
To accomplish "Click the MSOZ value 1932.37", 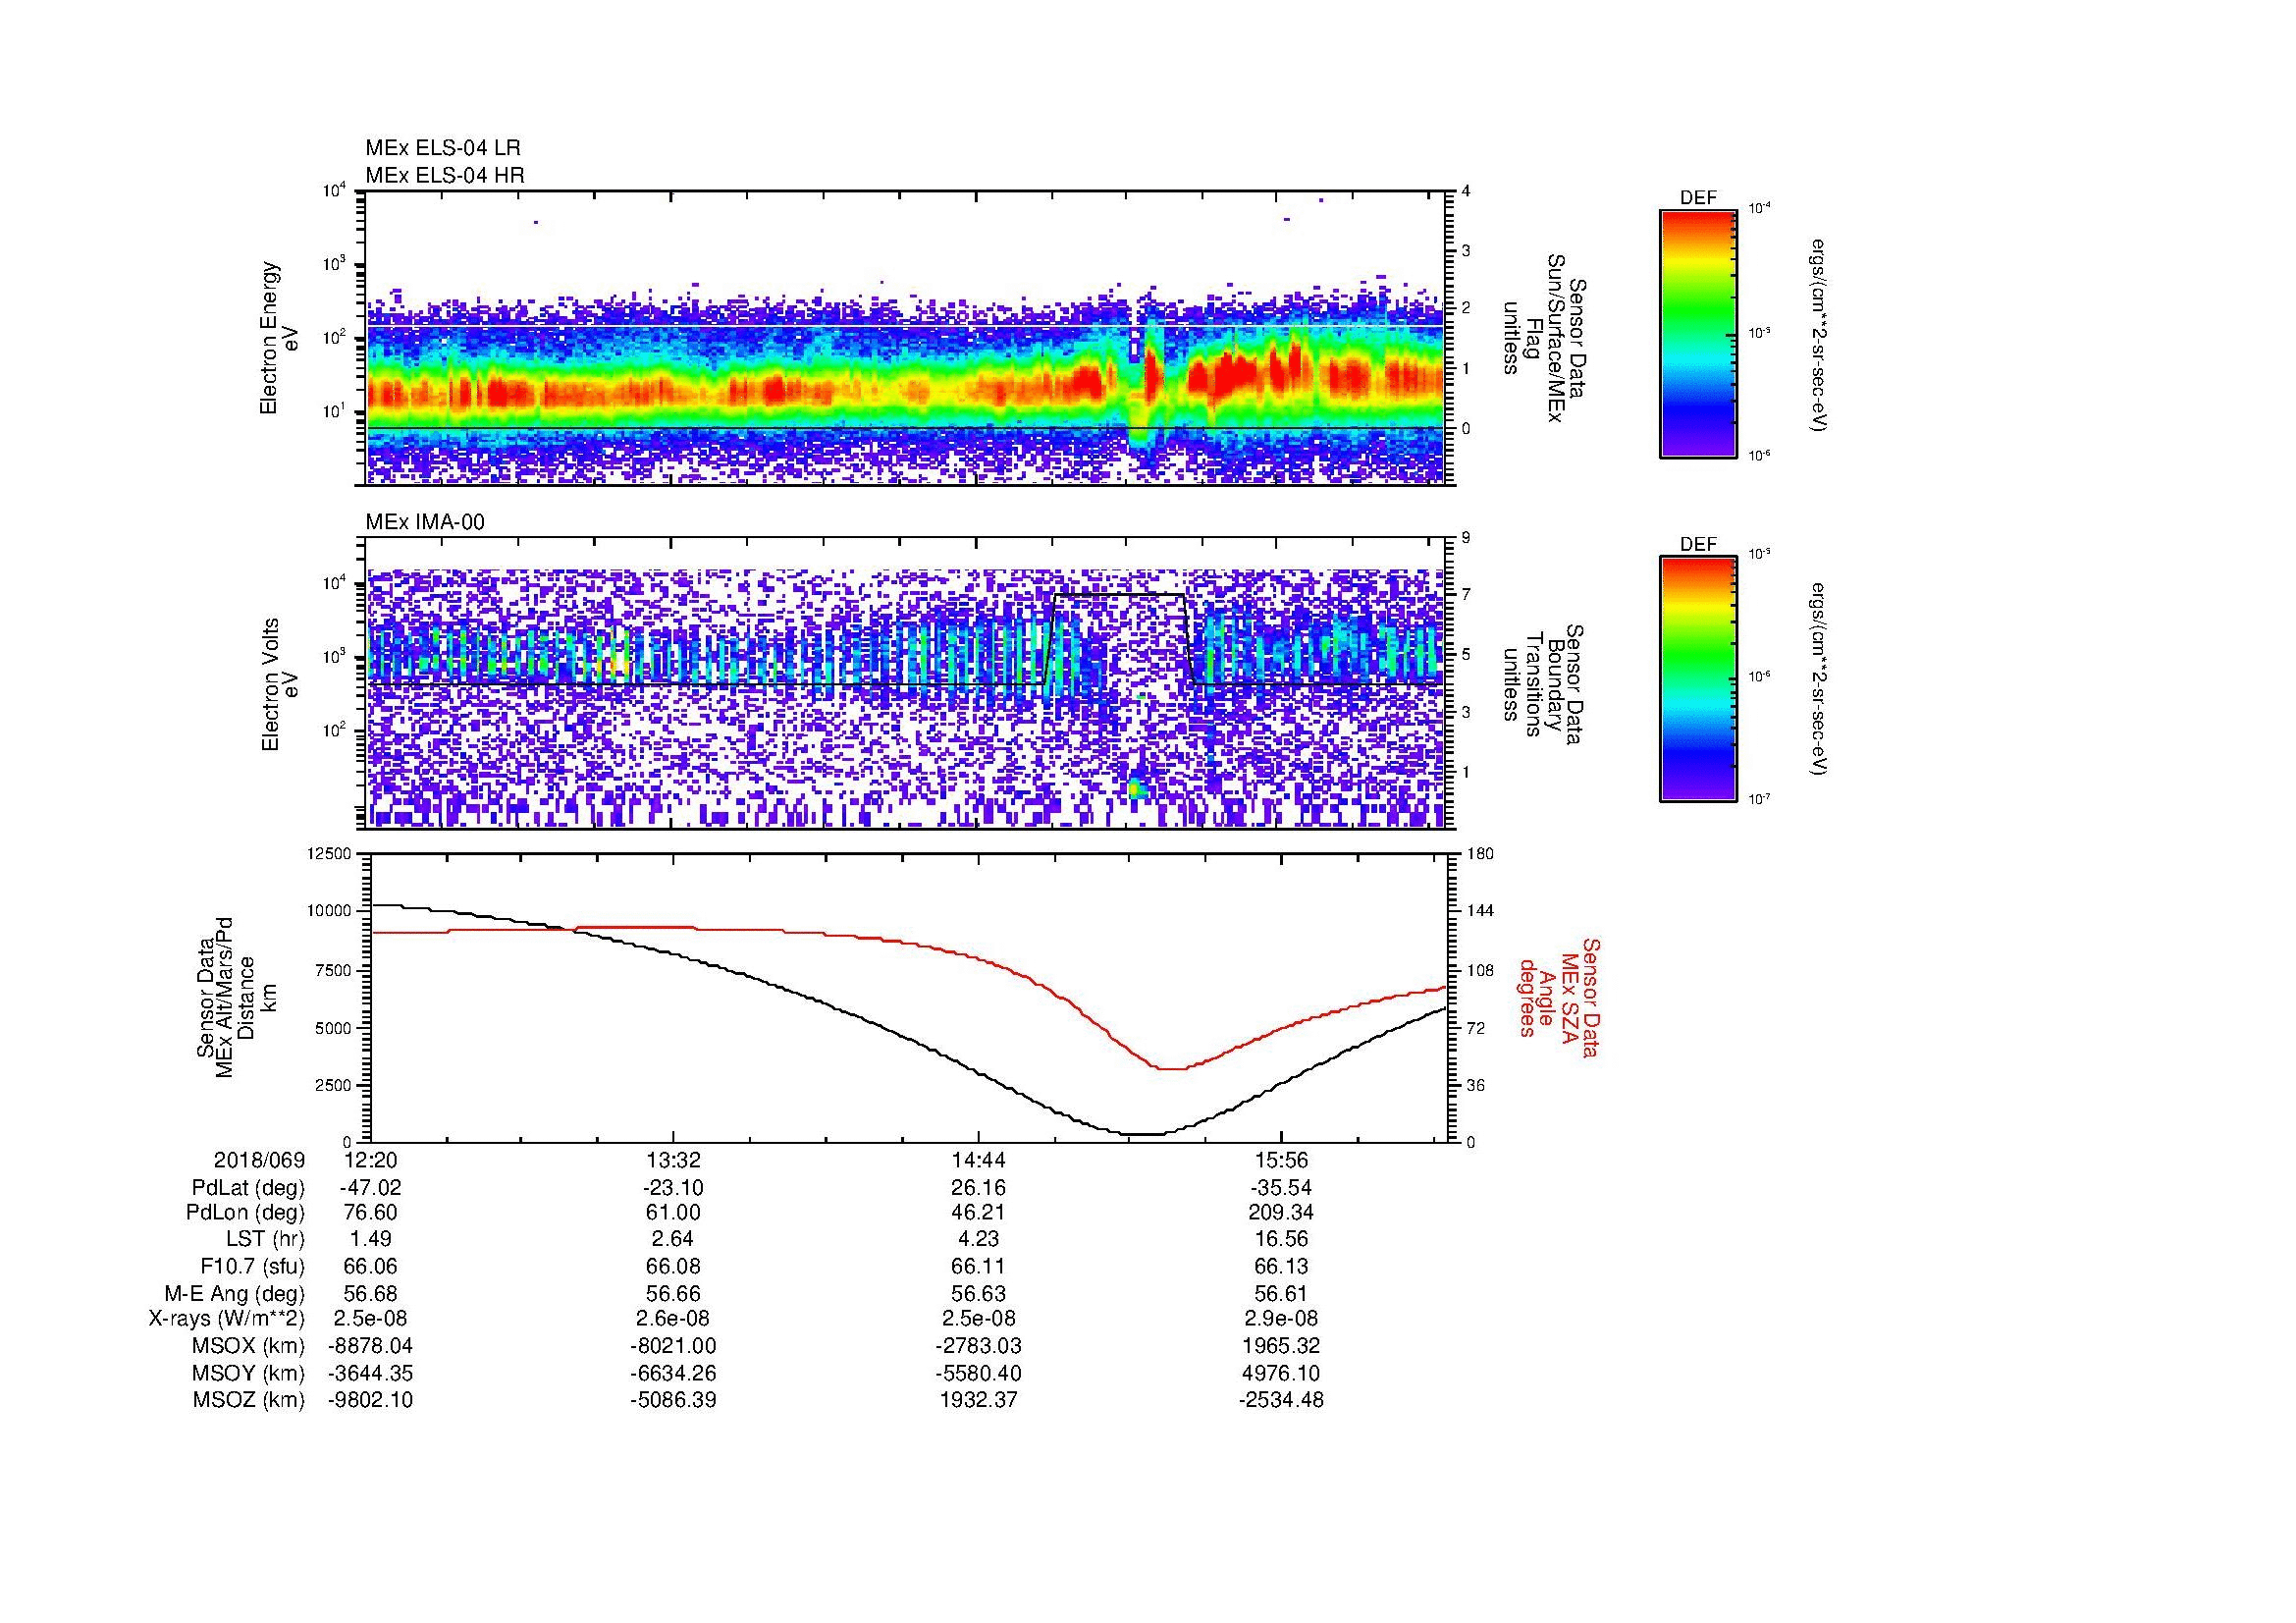I will pyautogui.click(x=978, y=1400).
